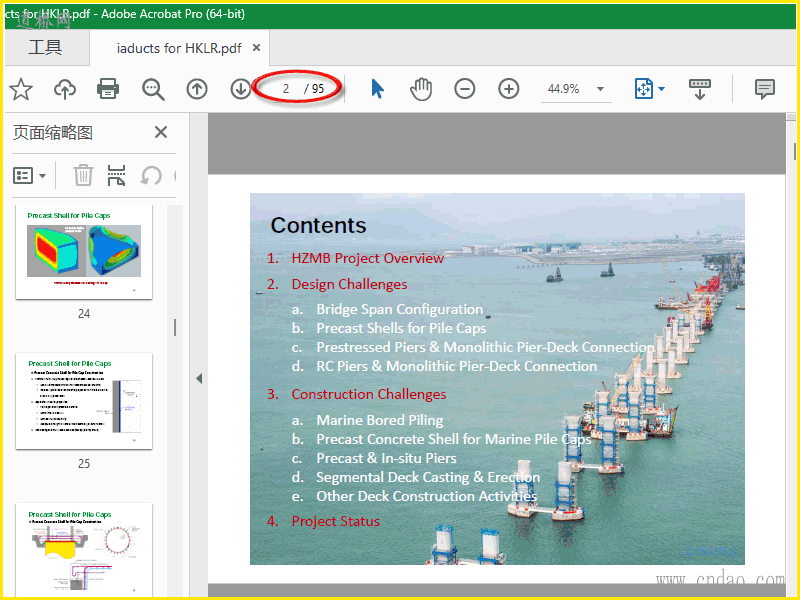Open the find text magnifier tool
The width and height of the screenshot is (800, 600).
click(x=153, y=89)
